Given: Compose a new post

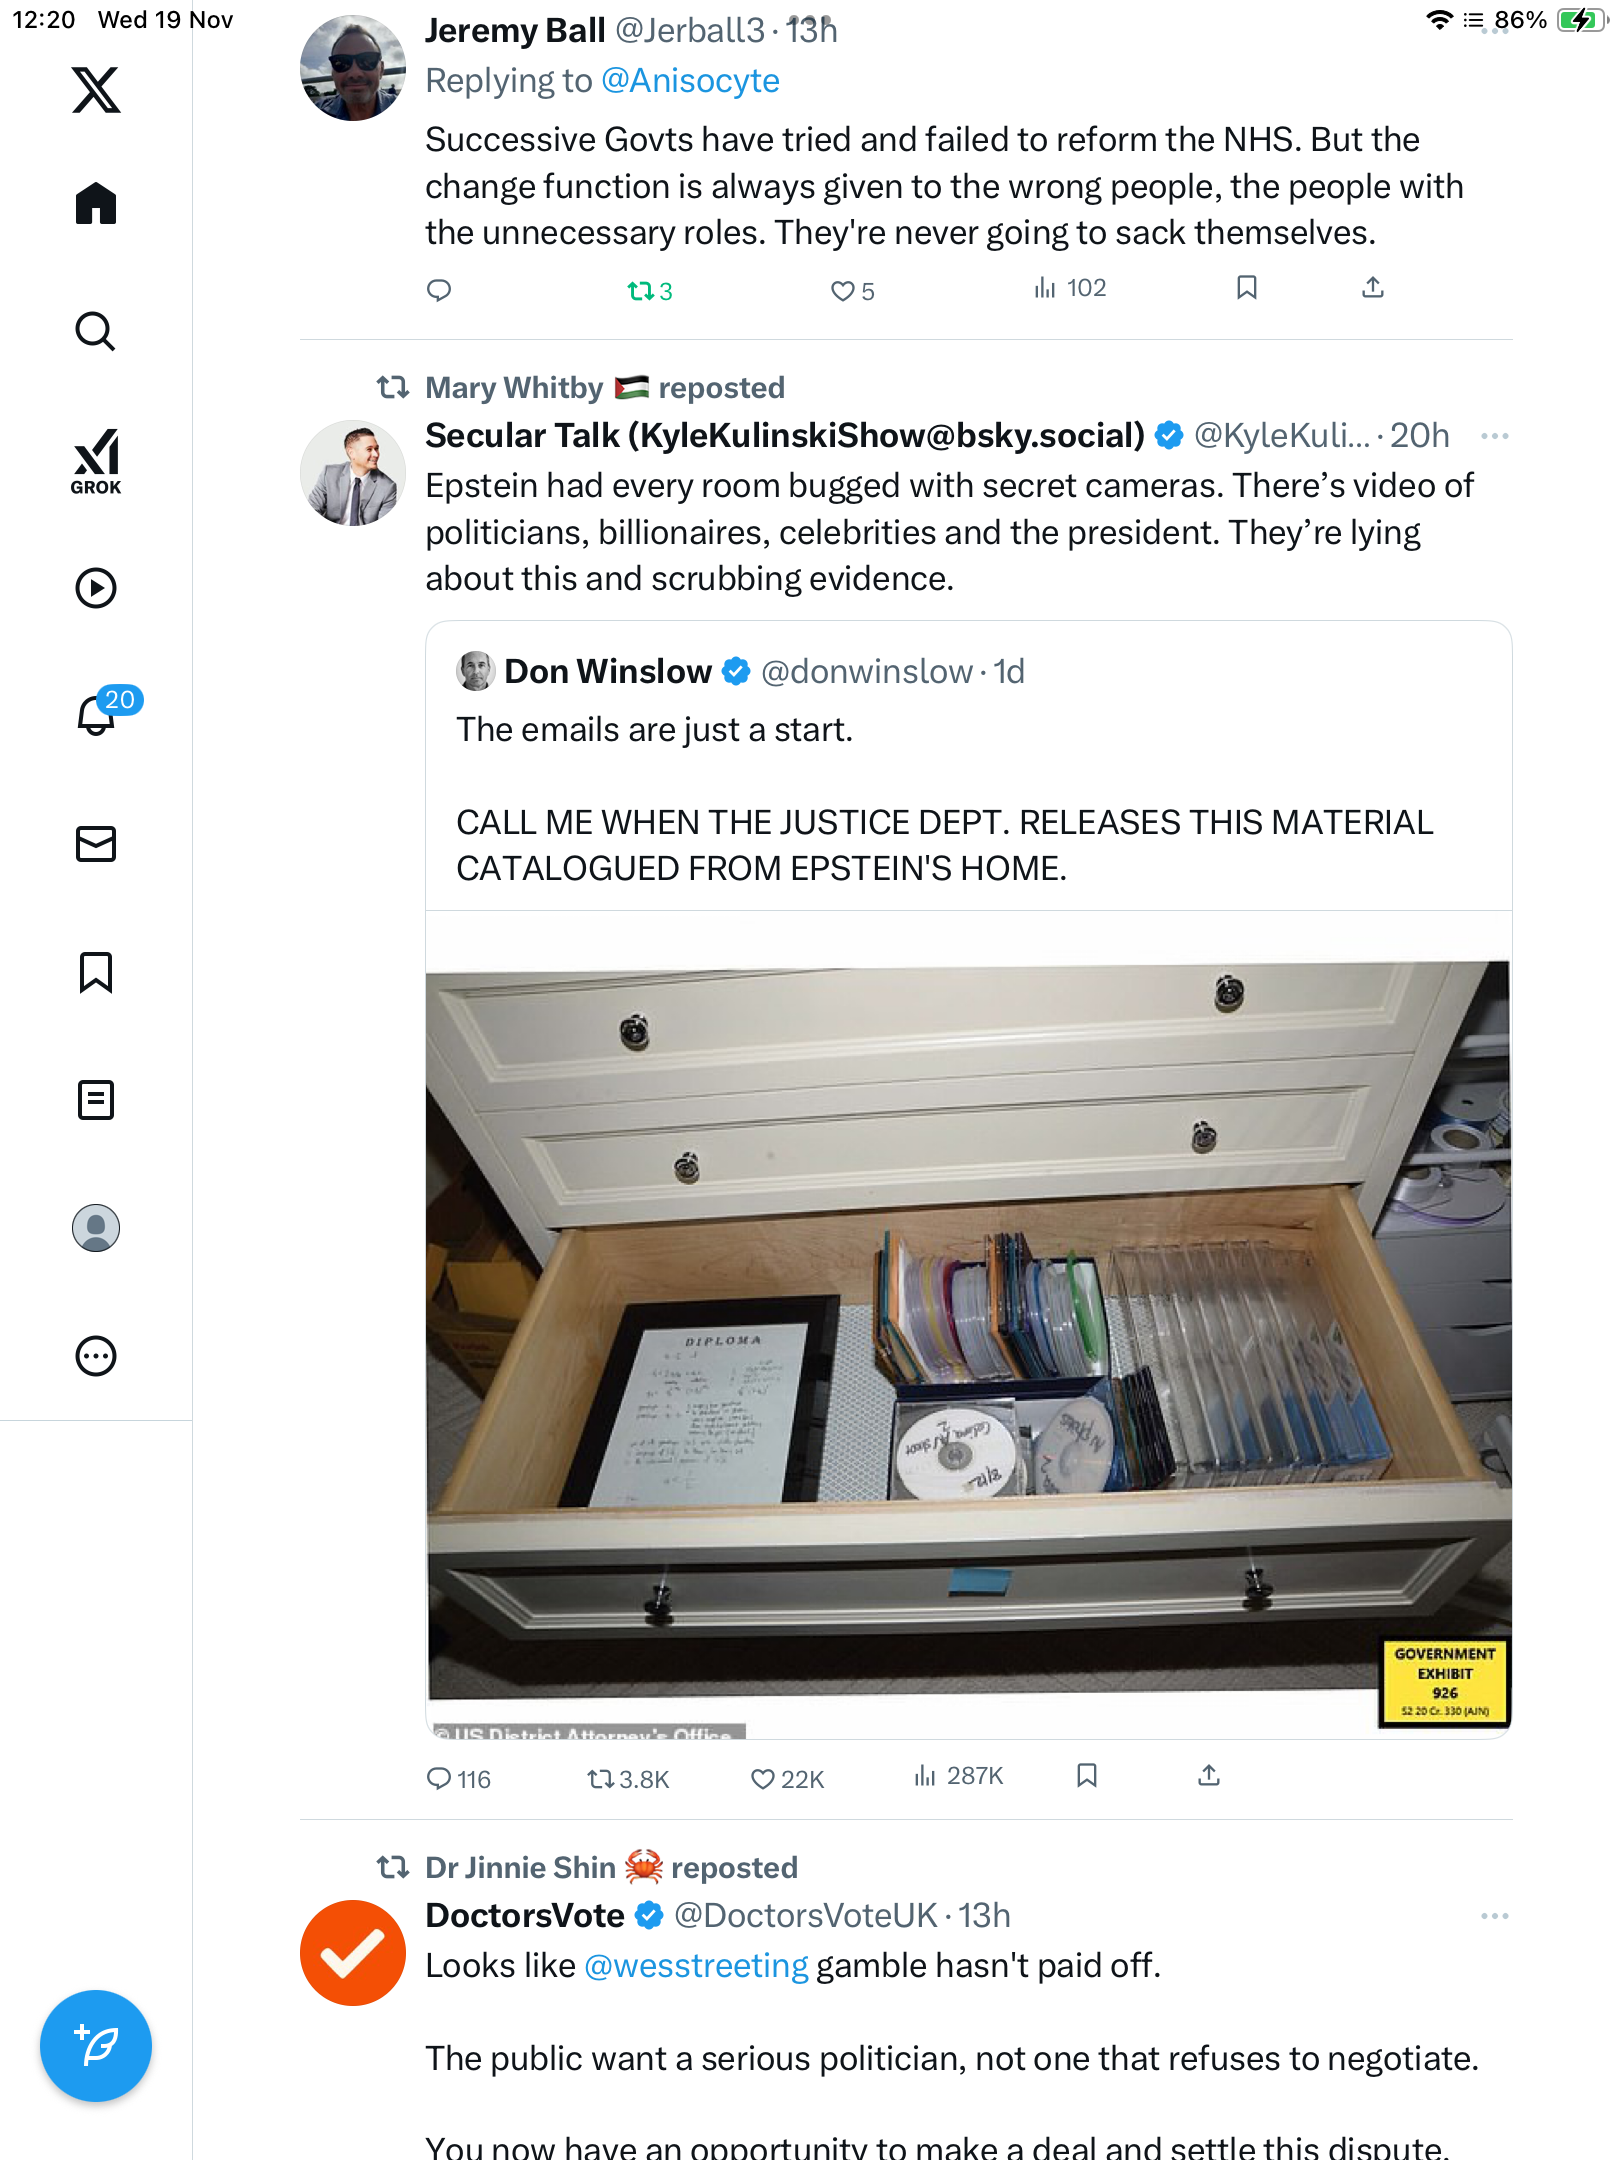Looking at the screenshot, I should click(96, 2046).
